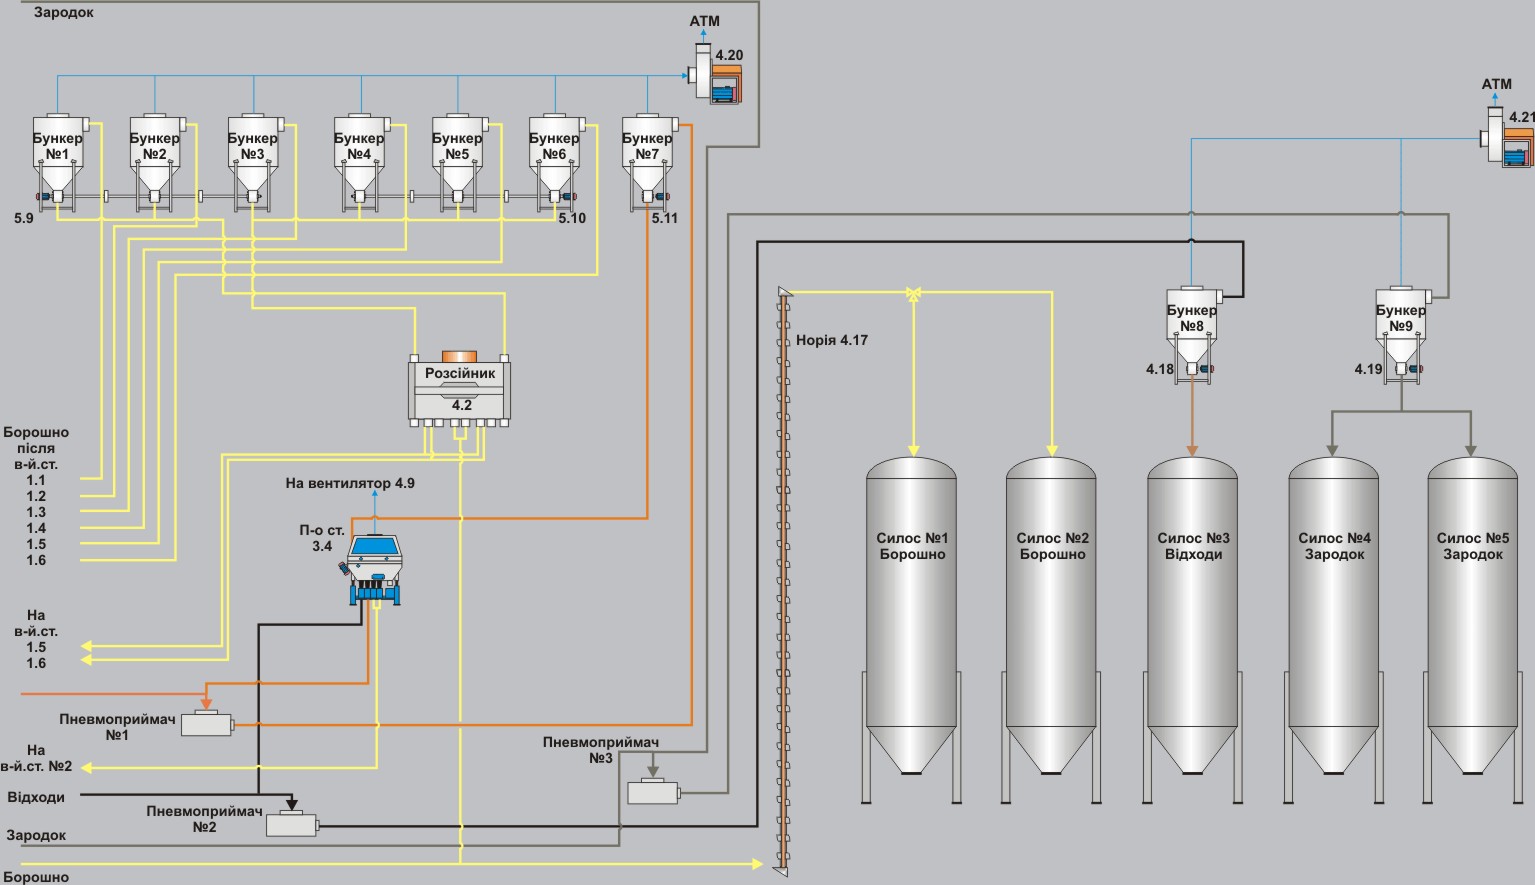The height and width of the screenshot is (885, 1535).
Task: Click the 4.19 tag label
Action: click(1369, 369)
